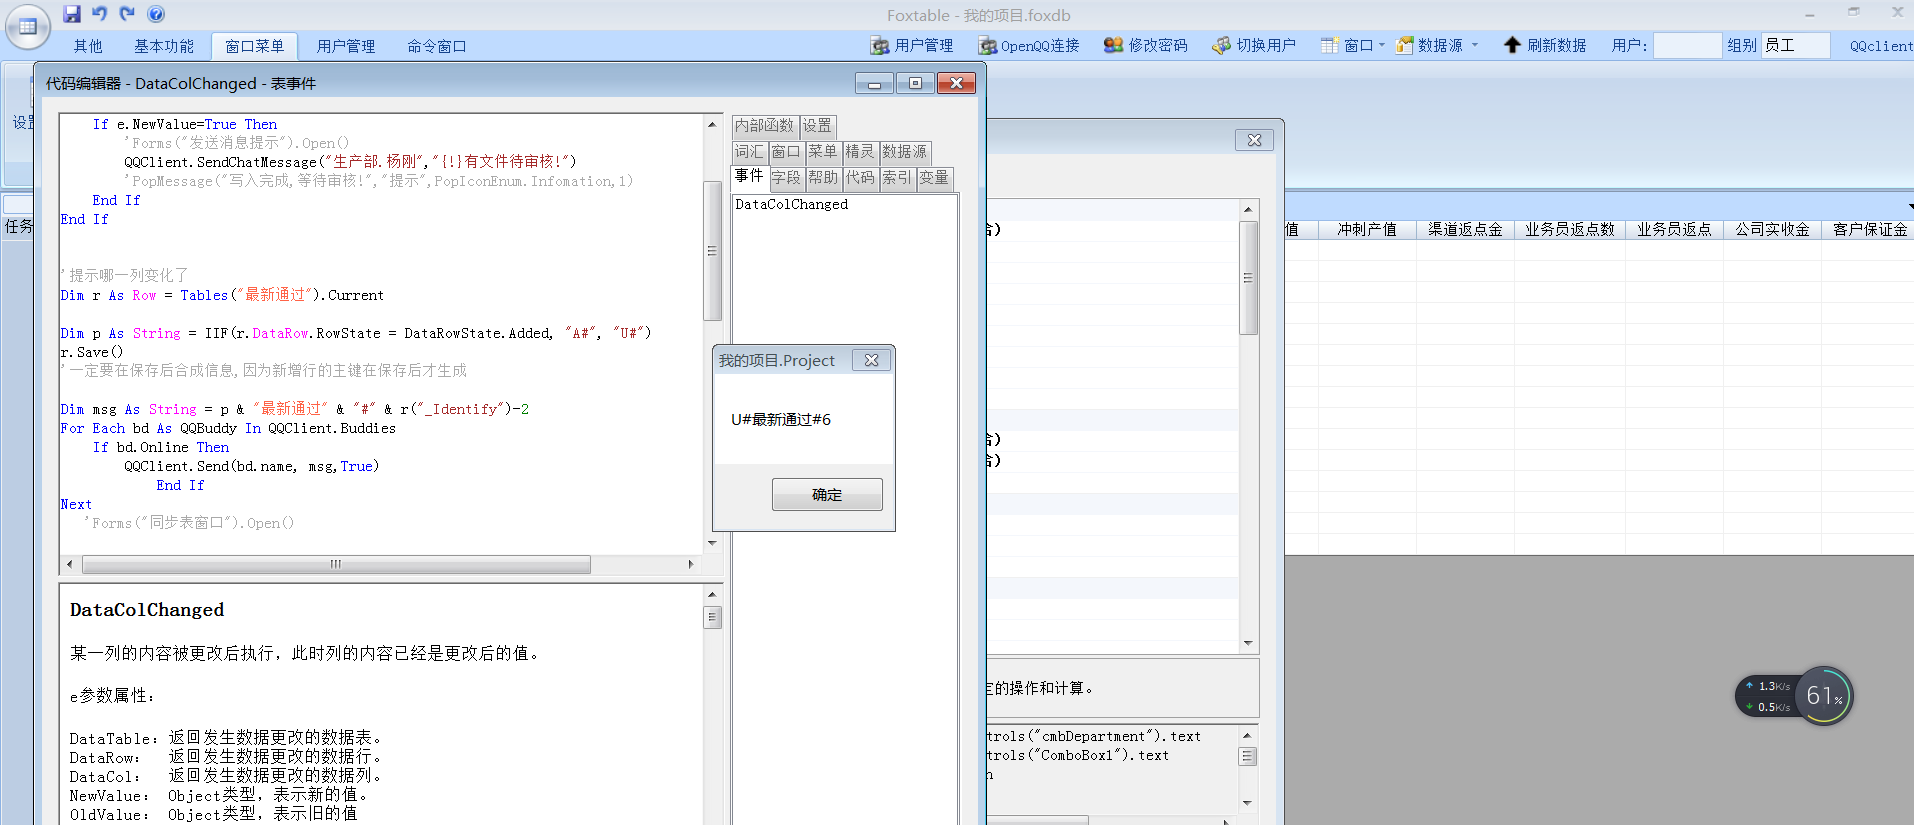The height and width of the screenshot is (825, 1914).
Task: Minimize the code editor window
Action: pos(874,83)
